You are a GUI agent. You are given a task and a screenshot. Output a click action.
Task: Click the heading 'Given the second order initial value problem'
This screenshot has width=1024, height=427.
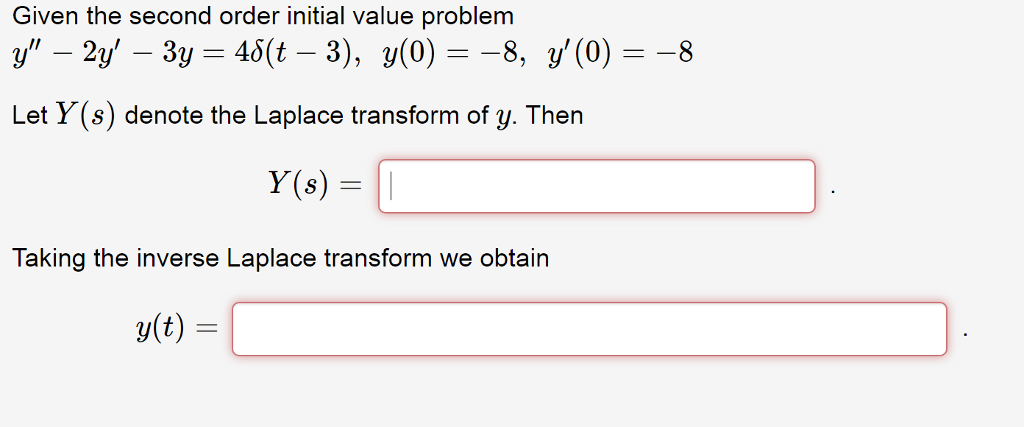[x=263, y=16]
